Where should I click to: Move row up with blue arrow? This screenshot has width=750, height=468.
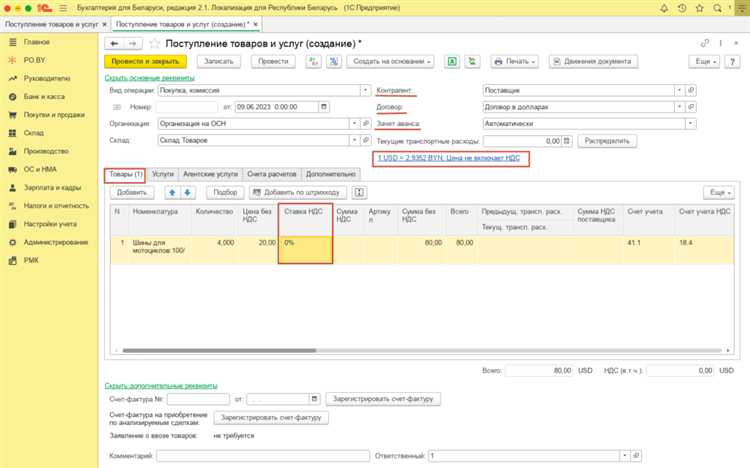pos(171,192)
